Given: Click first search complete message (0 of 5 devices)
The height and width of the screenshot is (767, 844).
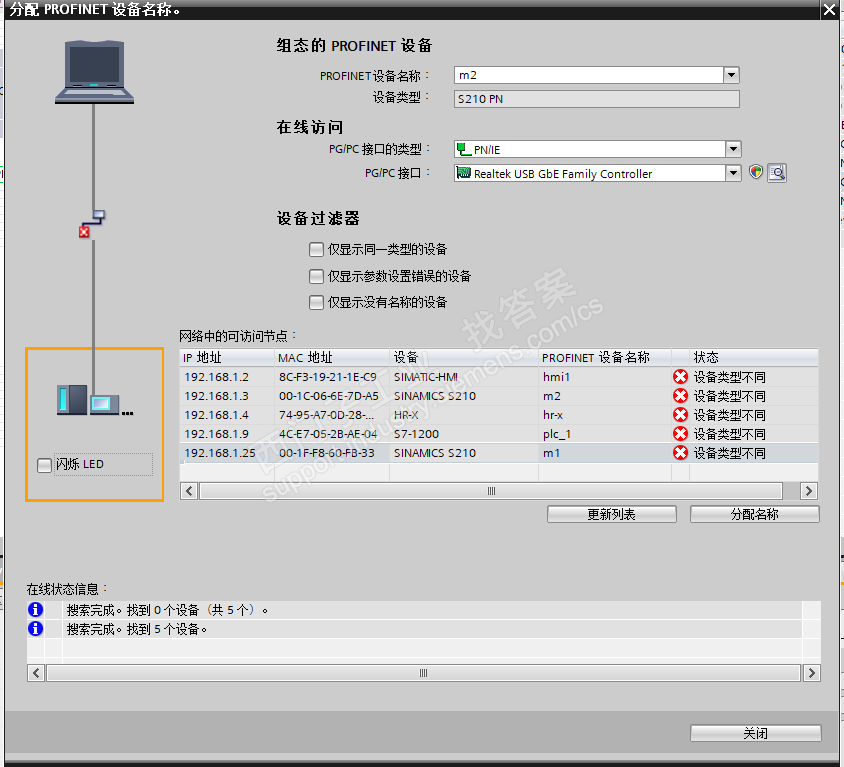Looking at the screenshot, I should [167, 610].
